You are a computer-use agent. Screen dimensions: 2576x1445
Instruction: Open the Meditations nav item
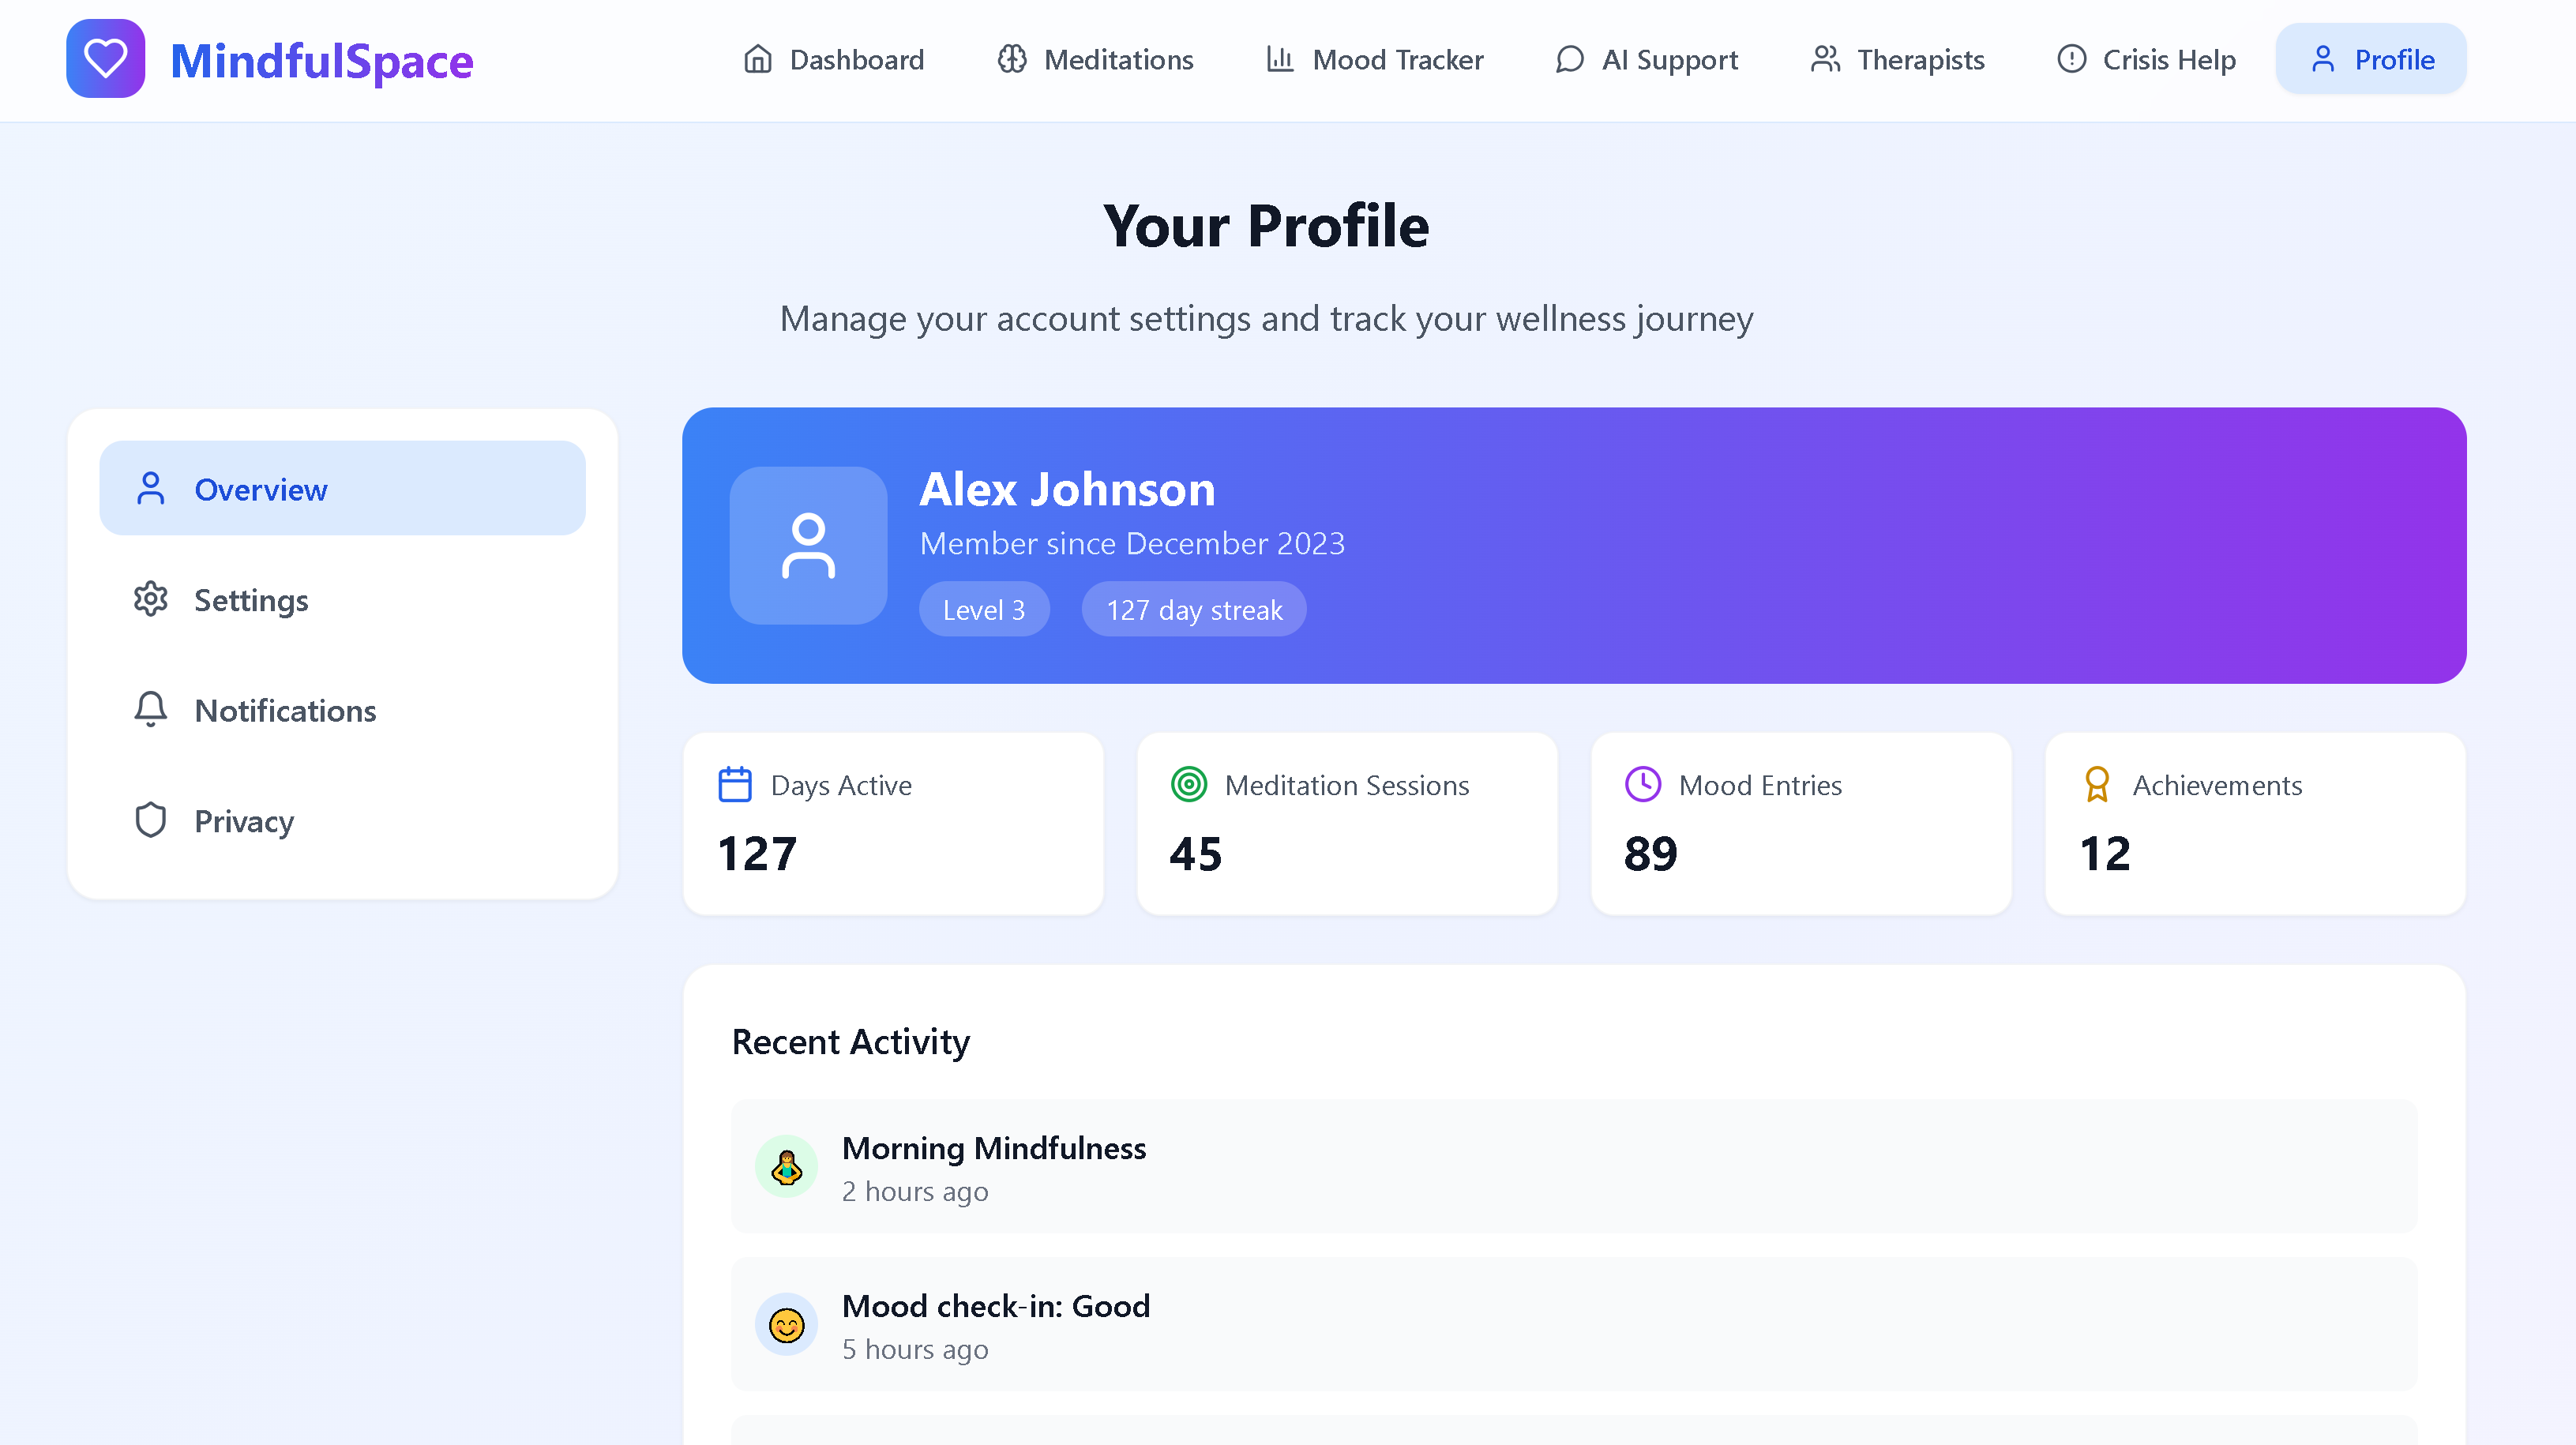point(1095,60)
